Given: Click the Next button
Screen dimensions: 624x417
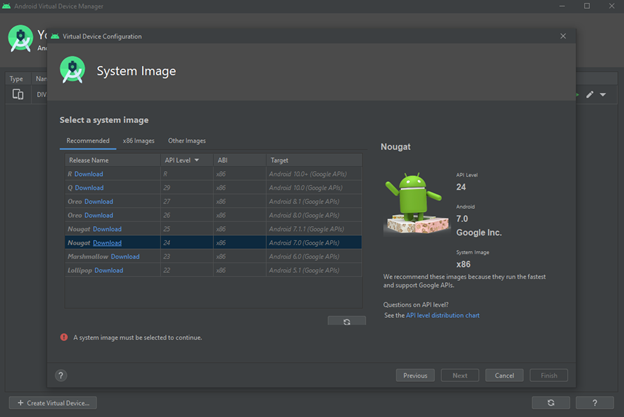Looking at the screenshot, I should pos(460,375).
